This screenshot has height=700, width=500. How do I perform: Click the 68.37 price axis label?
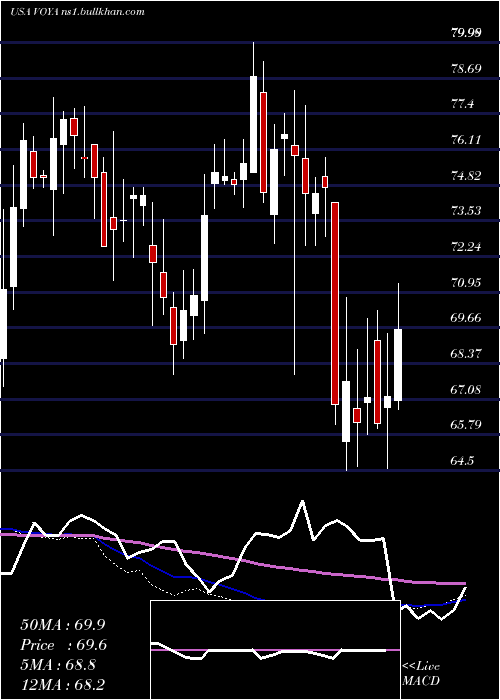(x=467, y=353)
